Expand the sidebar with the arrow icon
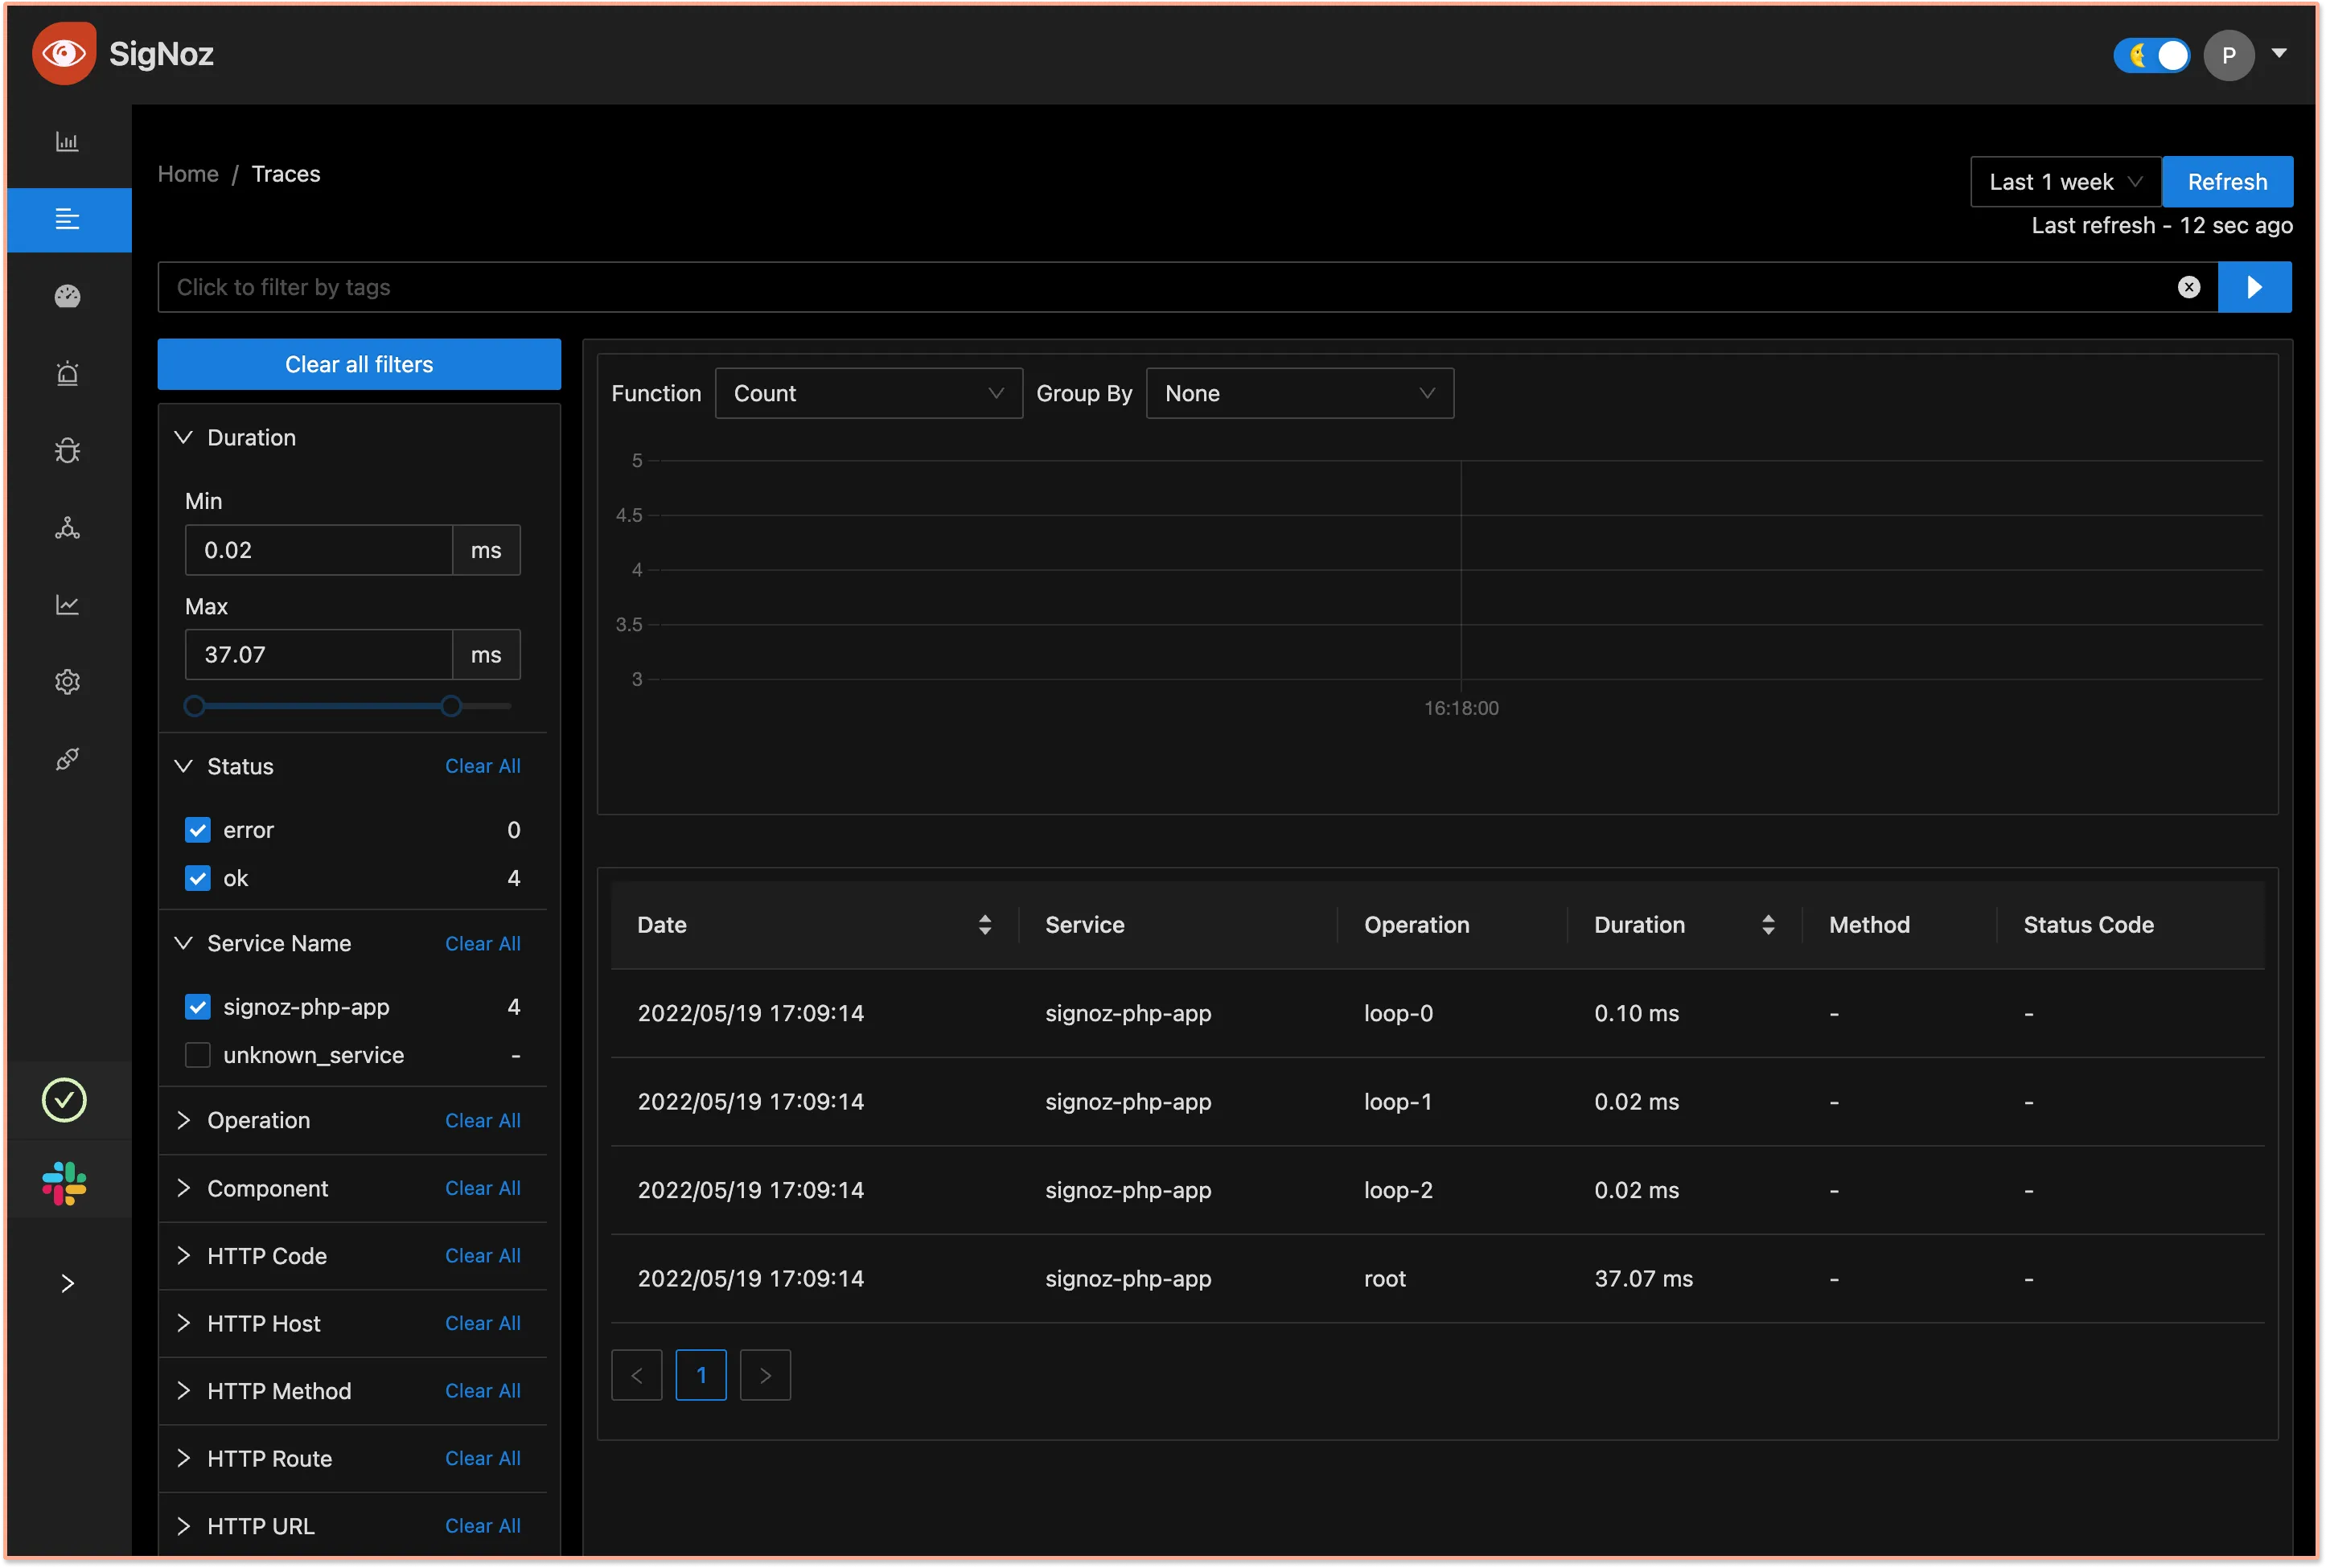 [67, 1283]
